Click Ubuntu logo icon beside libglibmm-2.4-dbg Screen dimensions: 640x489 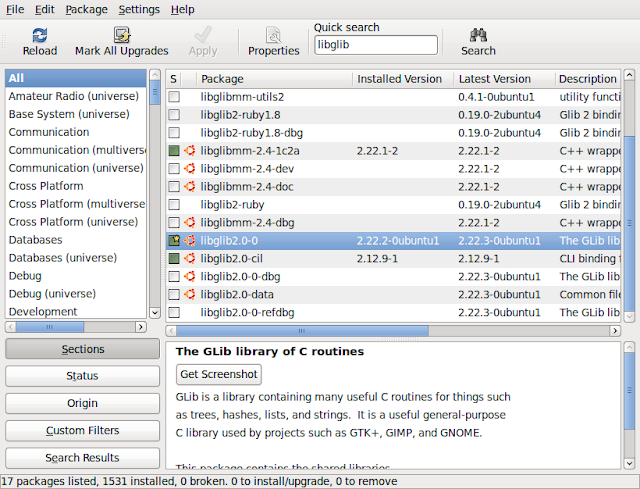189,222
